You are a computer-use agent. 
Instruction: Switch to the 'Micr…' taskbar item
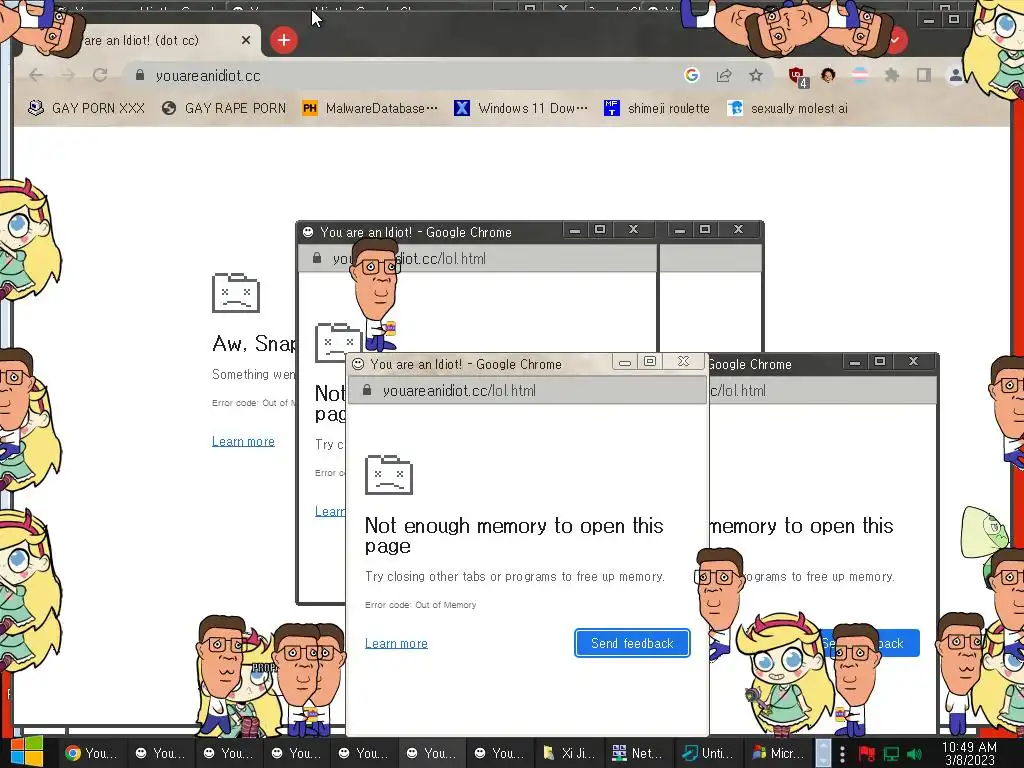tap(778, 753)
